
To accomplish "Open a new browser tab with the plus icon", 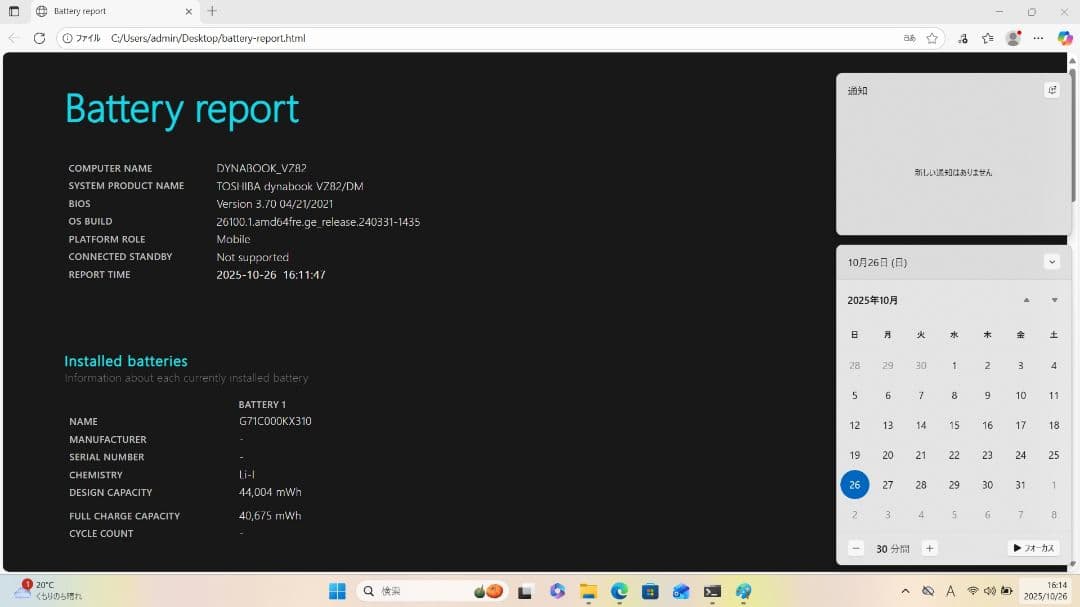I will pos(211,12).
